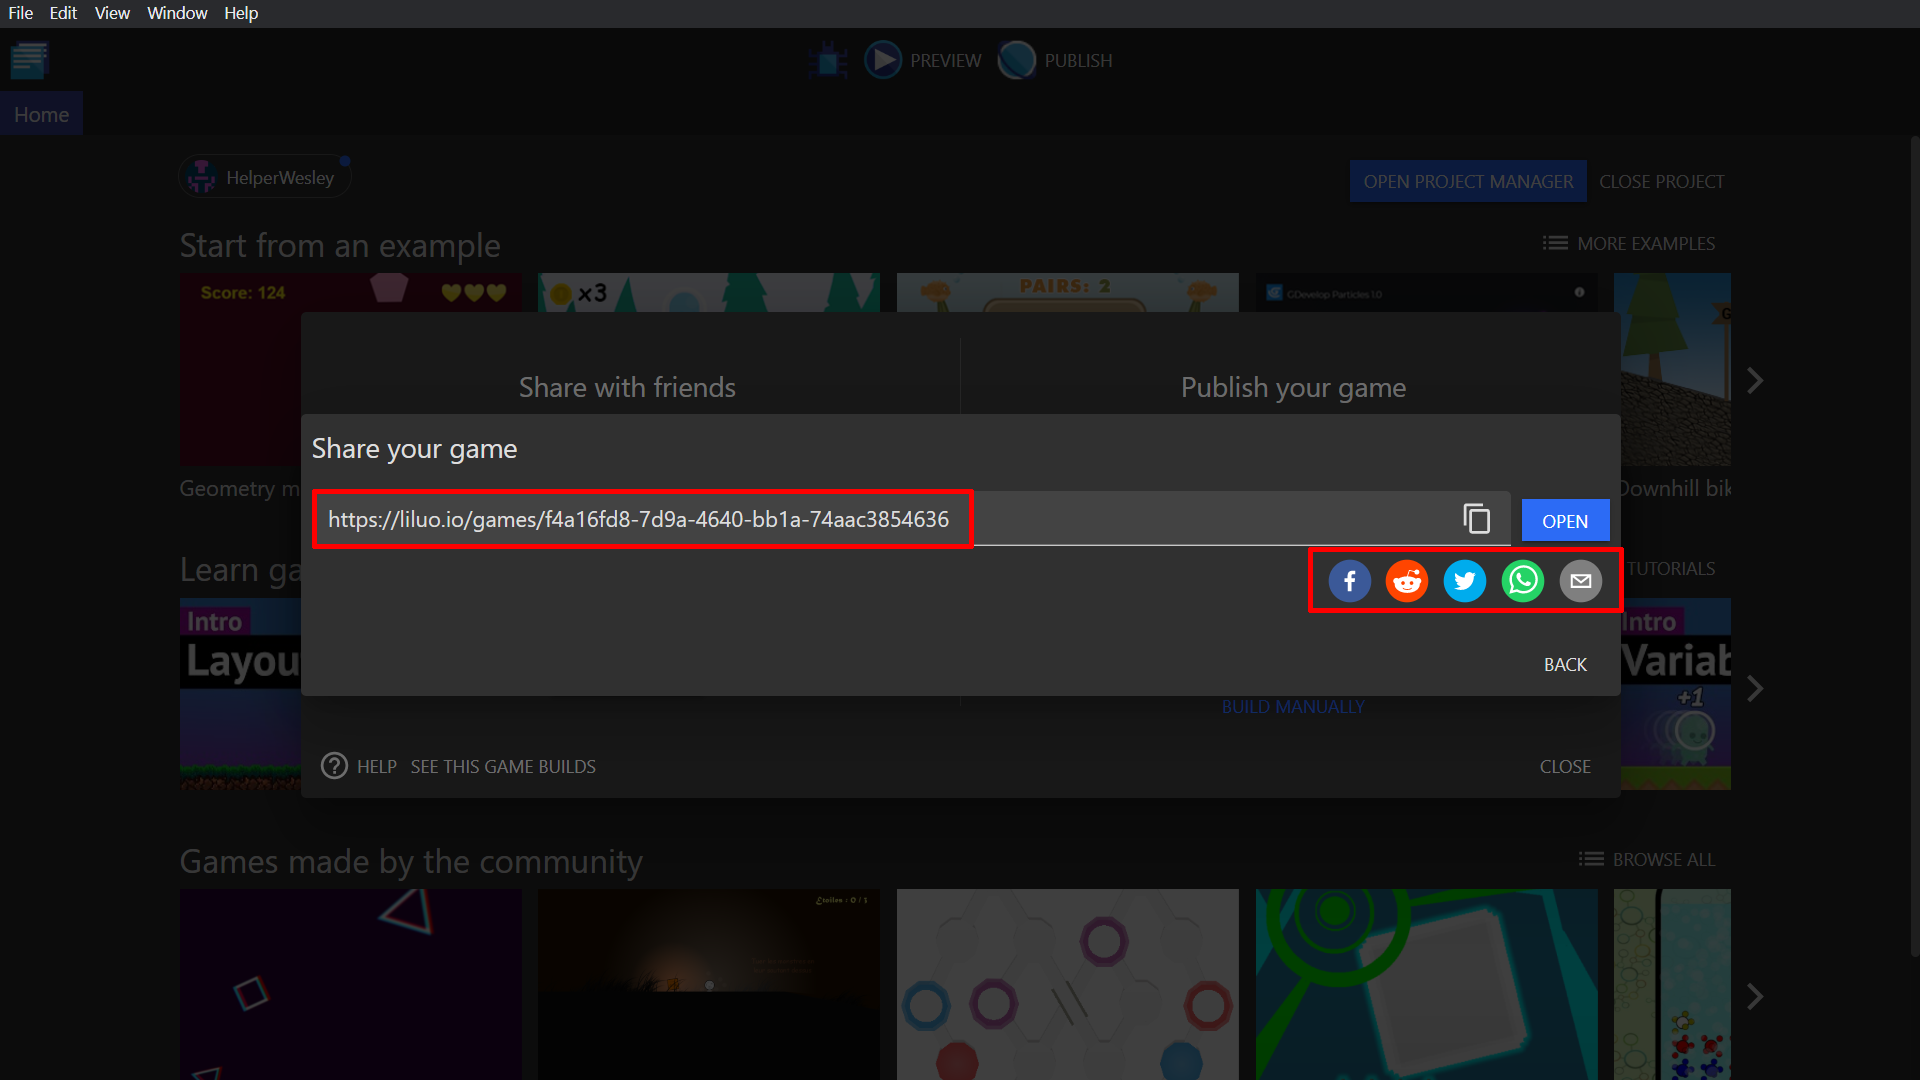Click the copy URL icon
This screenshot has height=1080, width=1920.
1476,518
